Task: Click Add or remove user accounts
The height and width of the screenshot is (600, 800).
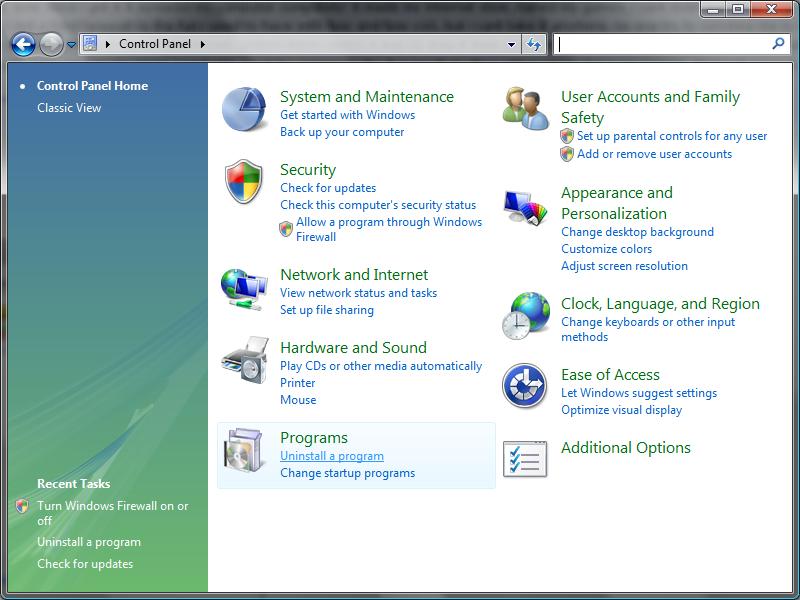Action: pos(654,154)
